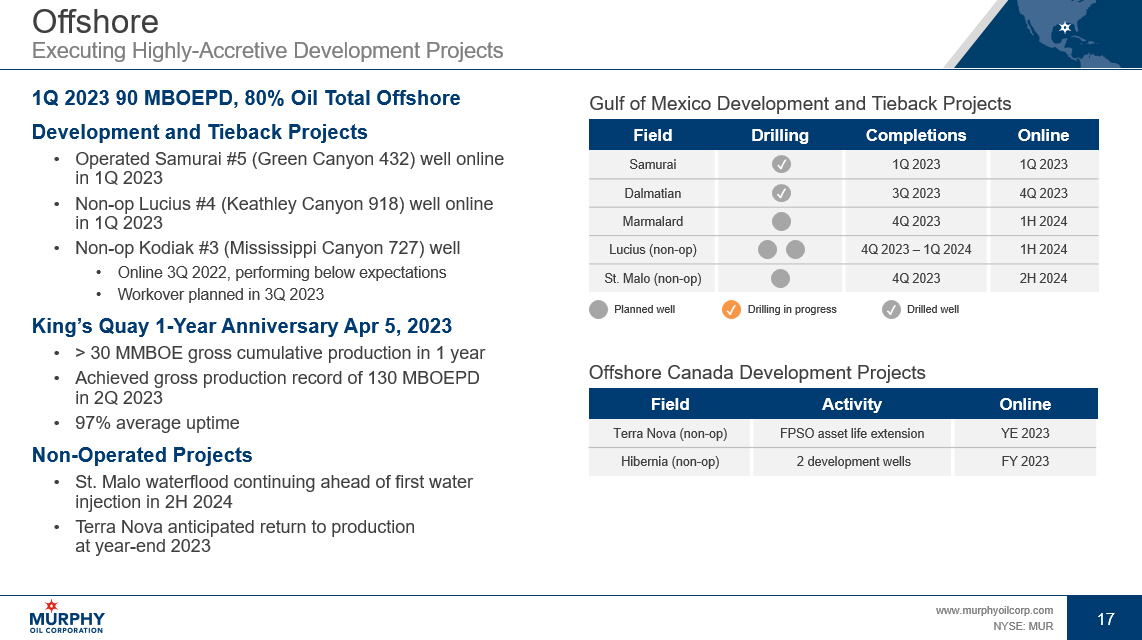Select the Marmalard field cell

click(x=653, y=221)
